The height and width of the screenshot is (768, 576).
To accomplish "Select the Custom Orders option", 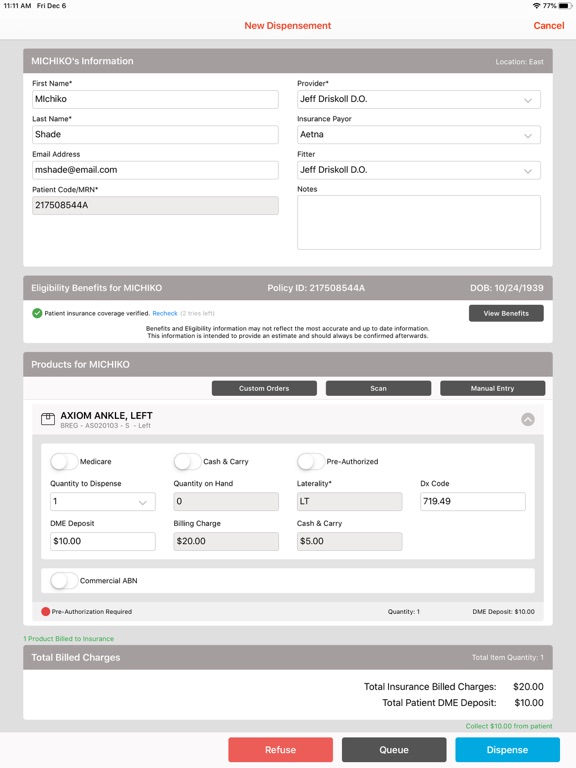I will pos(264,388).
